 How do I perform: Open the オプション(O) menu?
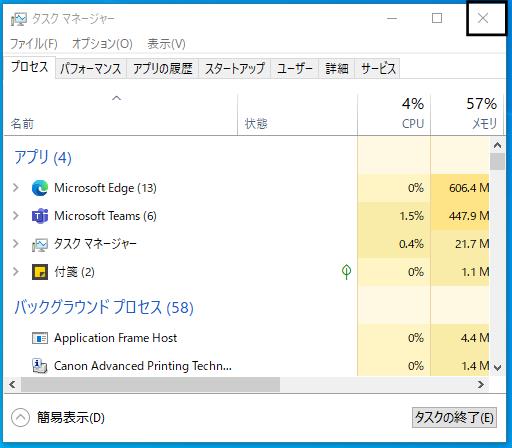pyautogui.click(x=102, y=44)
